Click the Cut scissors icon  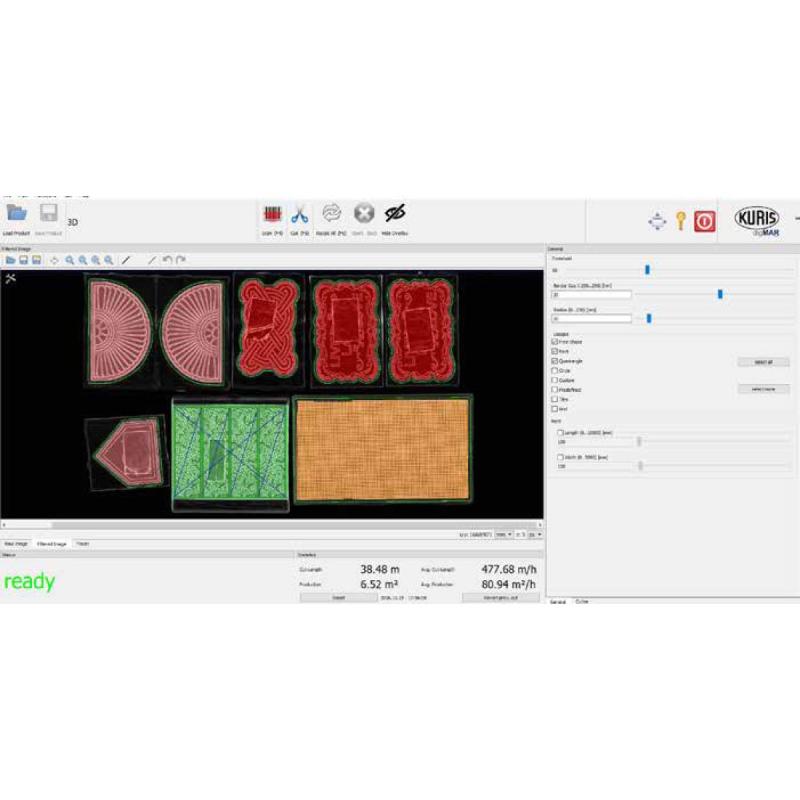pos(299,214)
